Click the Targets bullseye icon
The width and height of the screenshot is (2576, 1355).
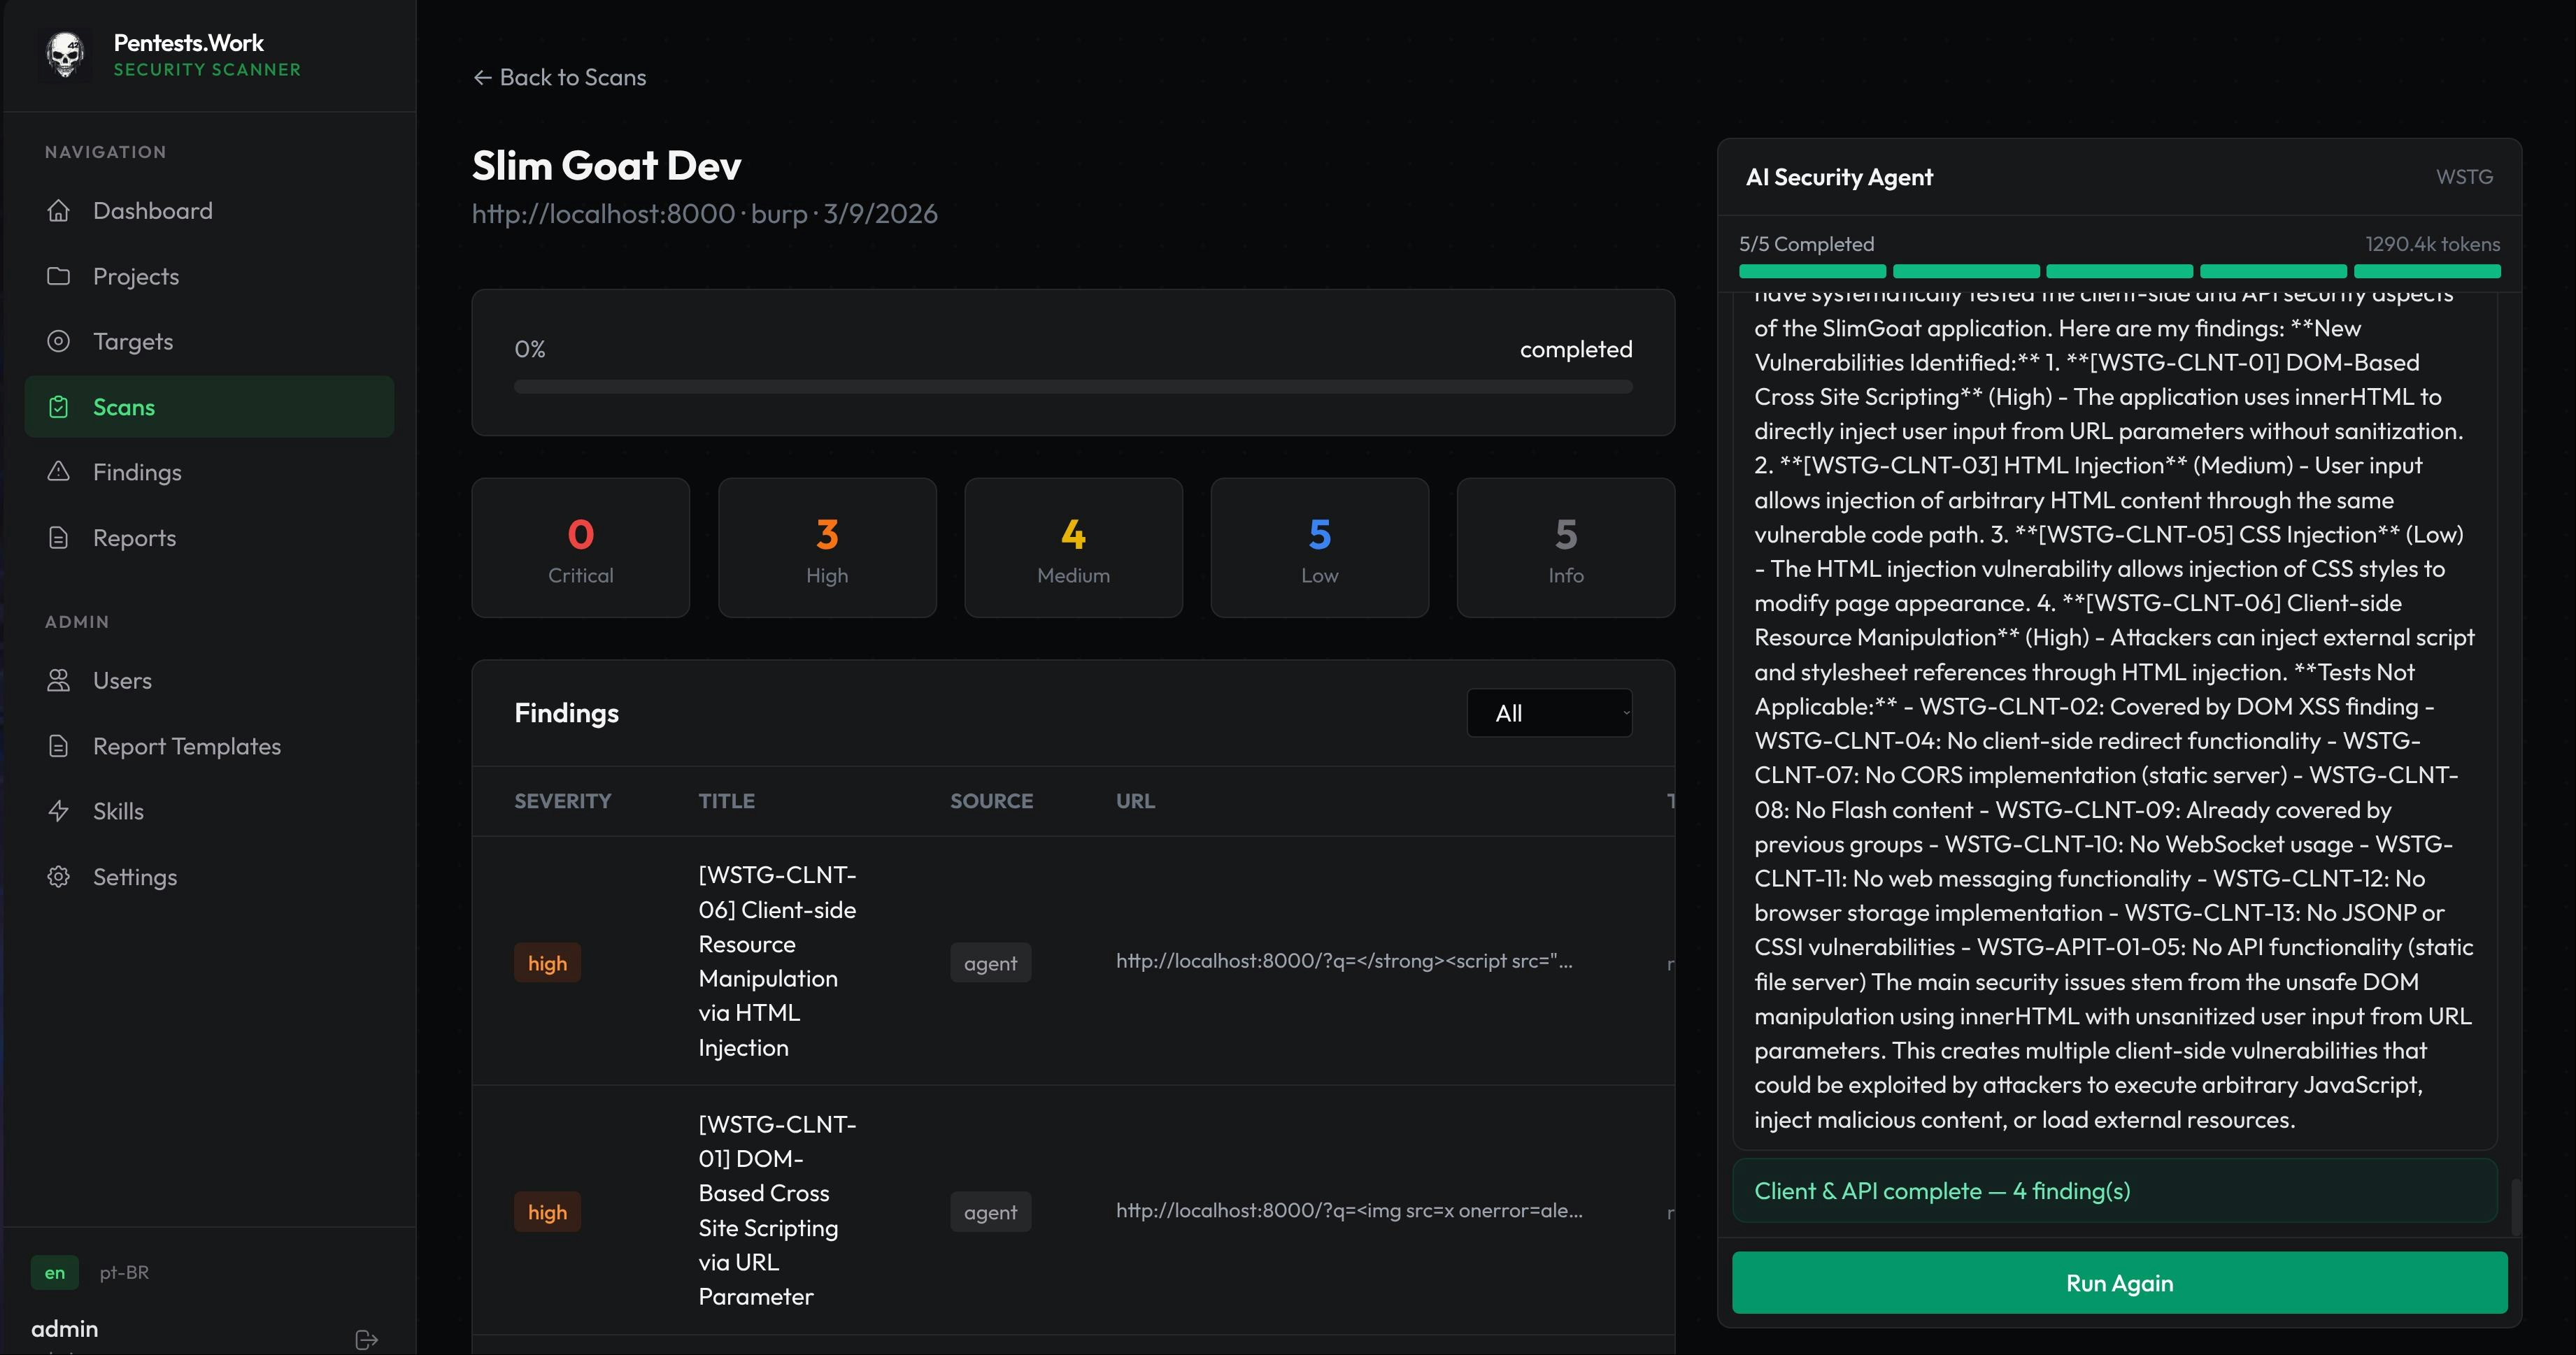coord(59,342)
